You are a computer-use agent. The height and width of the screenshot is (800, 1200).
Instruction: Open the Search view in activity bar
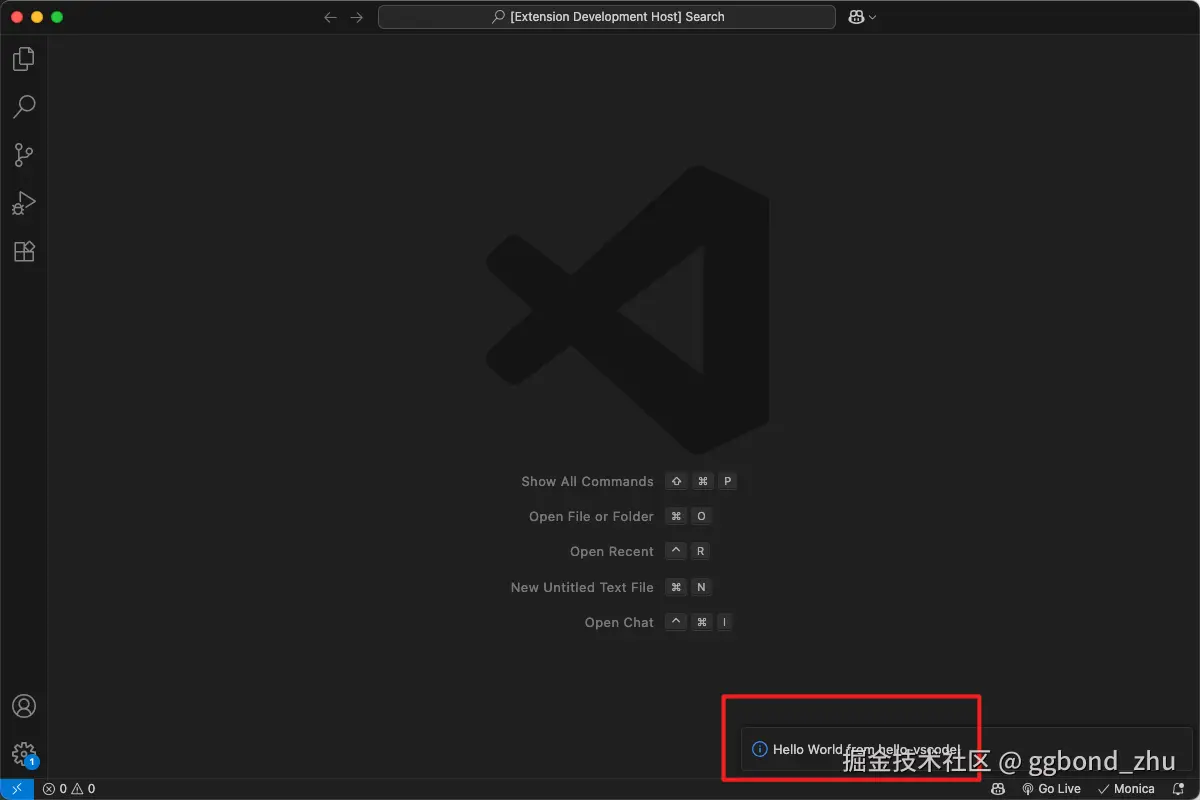point(24,106)
